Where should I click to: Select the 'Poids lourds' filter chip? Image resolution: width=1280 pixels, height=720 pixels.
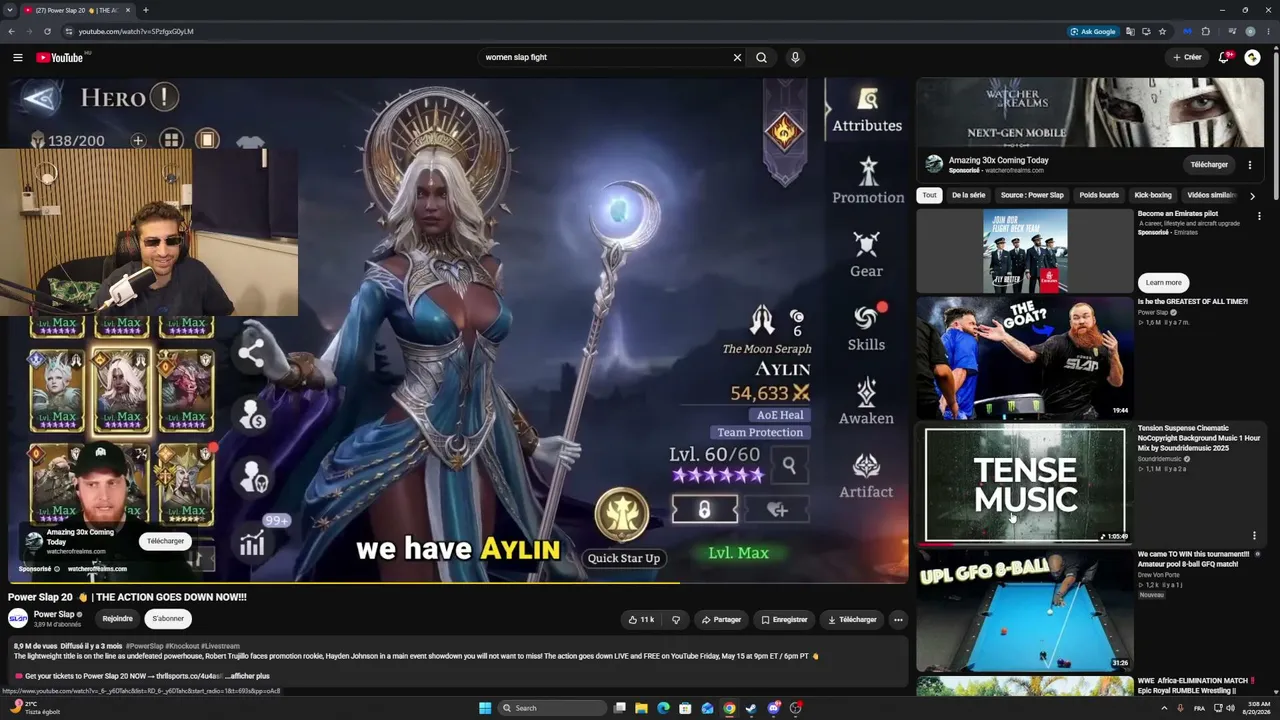[1099, 195]
